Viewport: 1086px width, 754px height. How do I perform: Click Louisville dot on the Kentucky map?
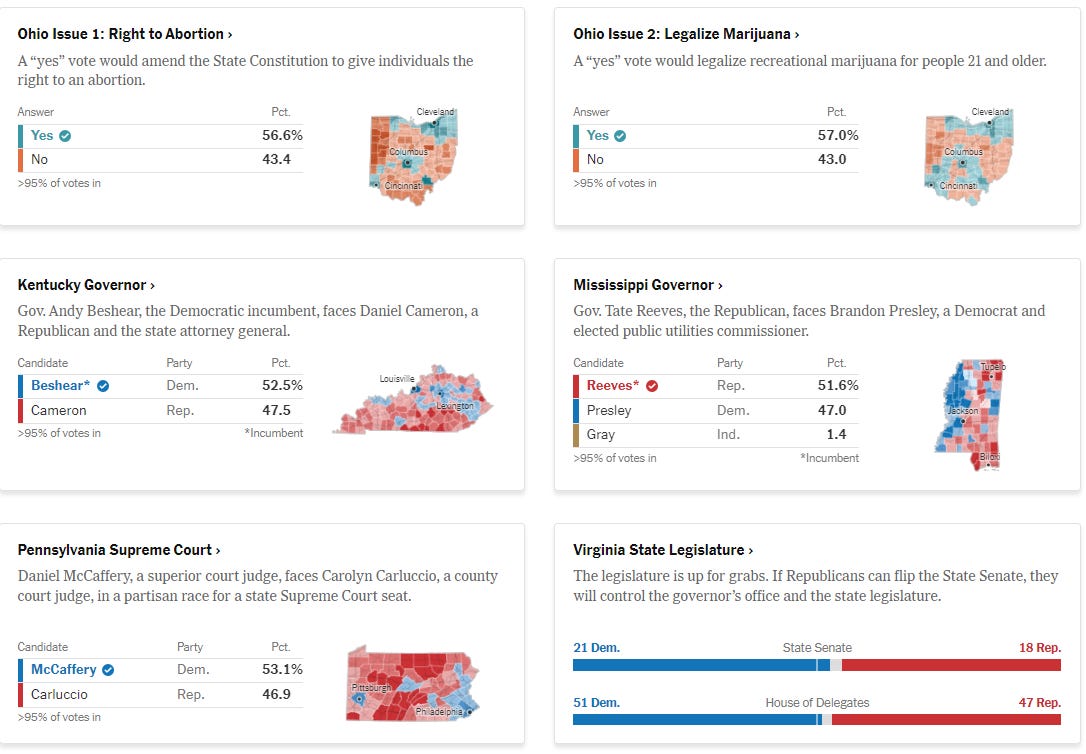[413, 388]
